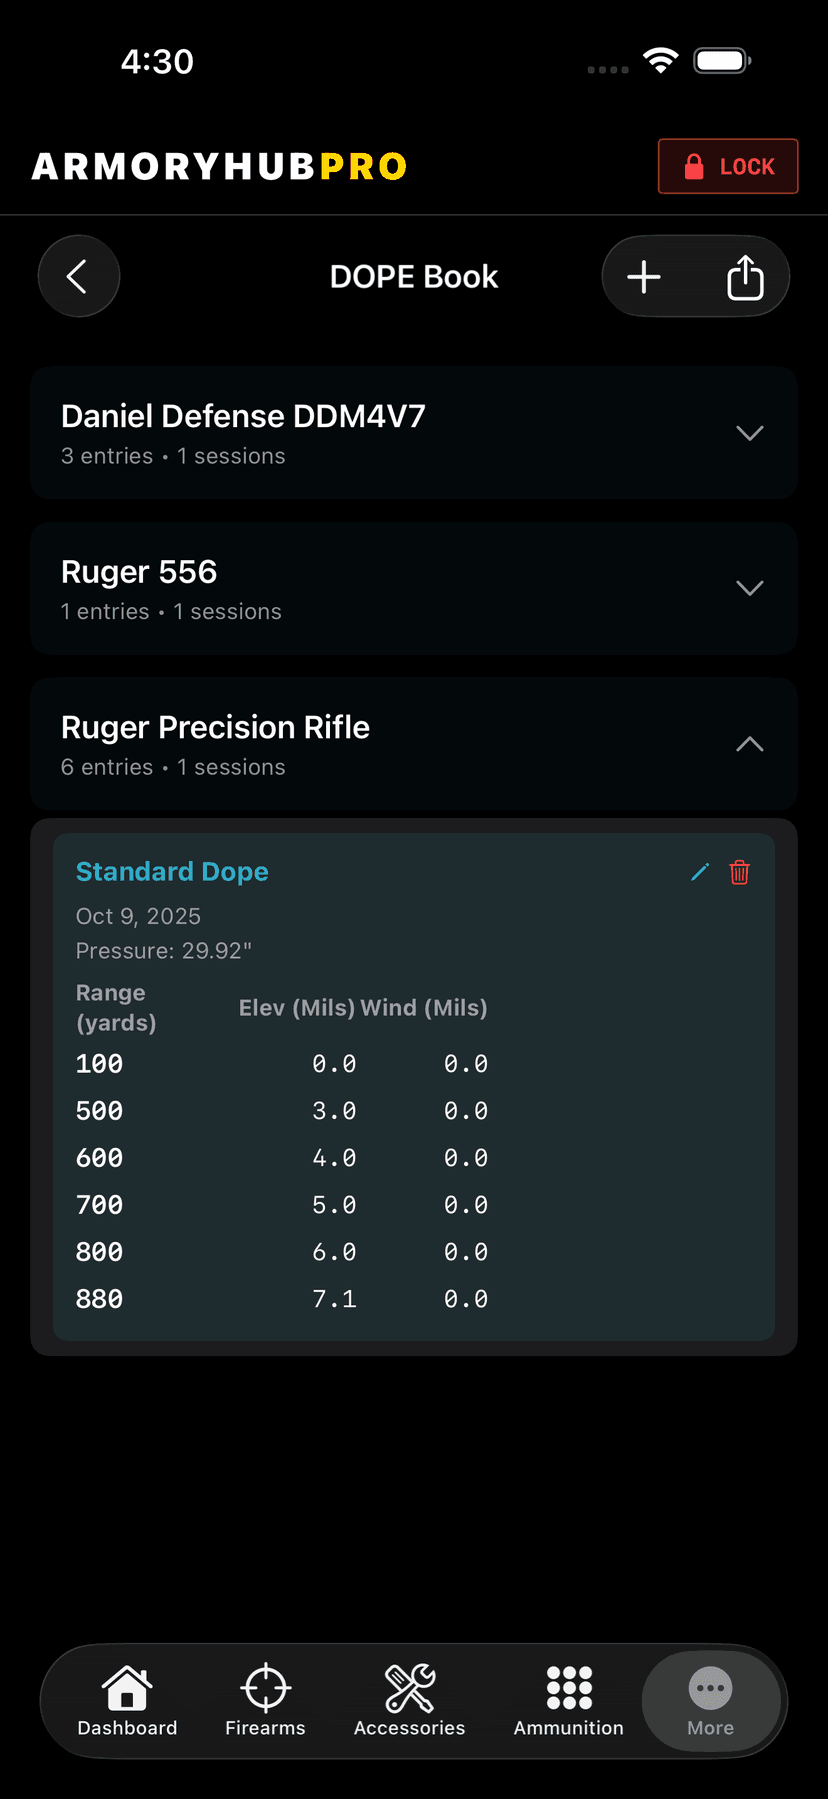
Task: Switch to the Ammunition tab
Action: 568,1701
